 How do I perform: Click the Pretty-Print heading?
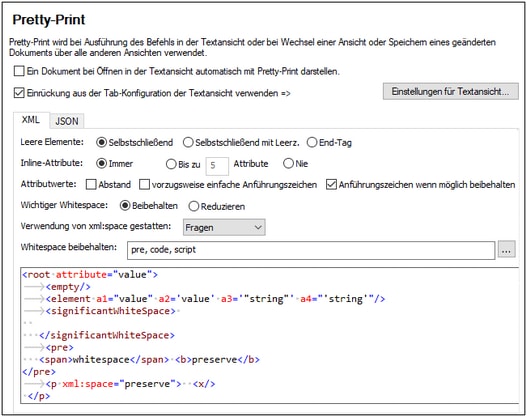[49, 19]
